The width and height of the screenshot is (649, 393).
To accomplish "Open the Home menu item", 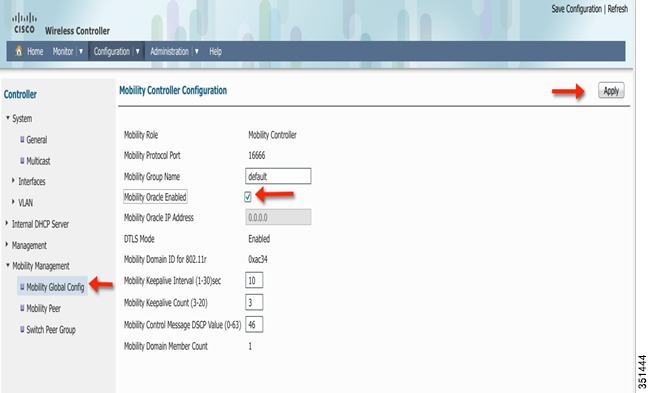I will [x=35, y=51].
